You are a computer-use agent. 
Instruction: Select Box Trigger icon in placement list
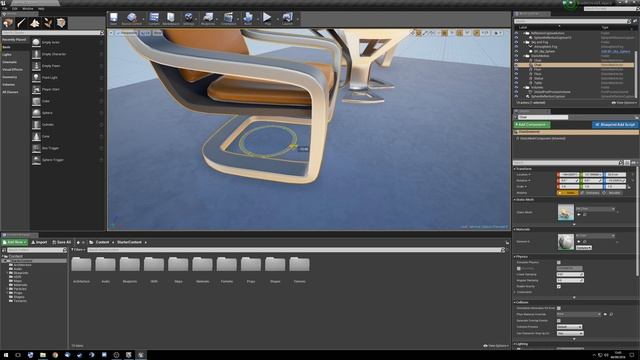(x=36, y=148)
